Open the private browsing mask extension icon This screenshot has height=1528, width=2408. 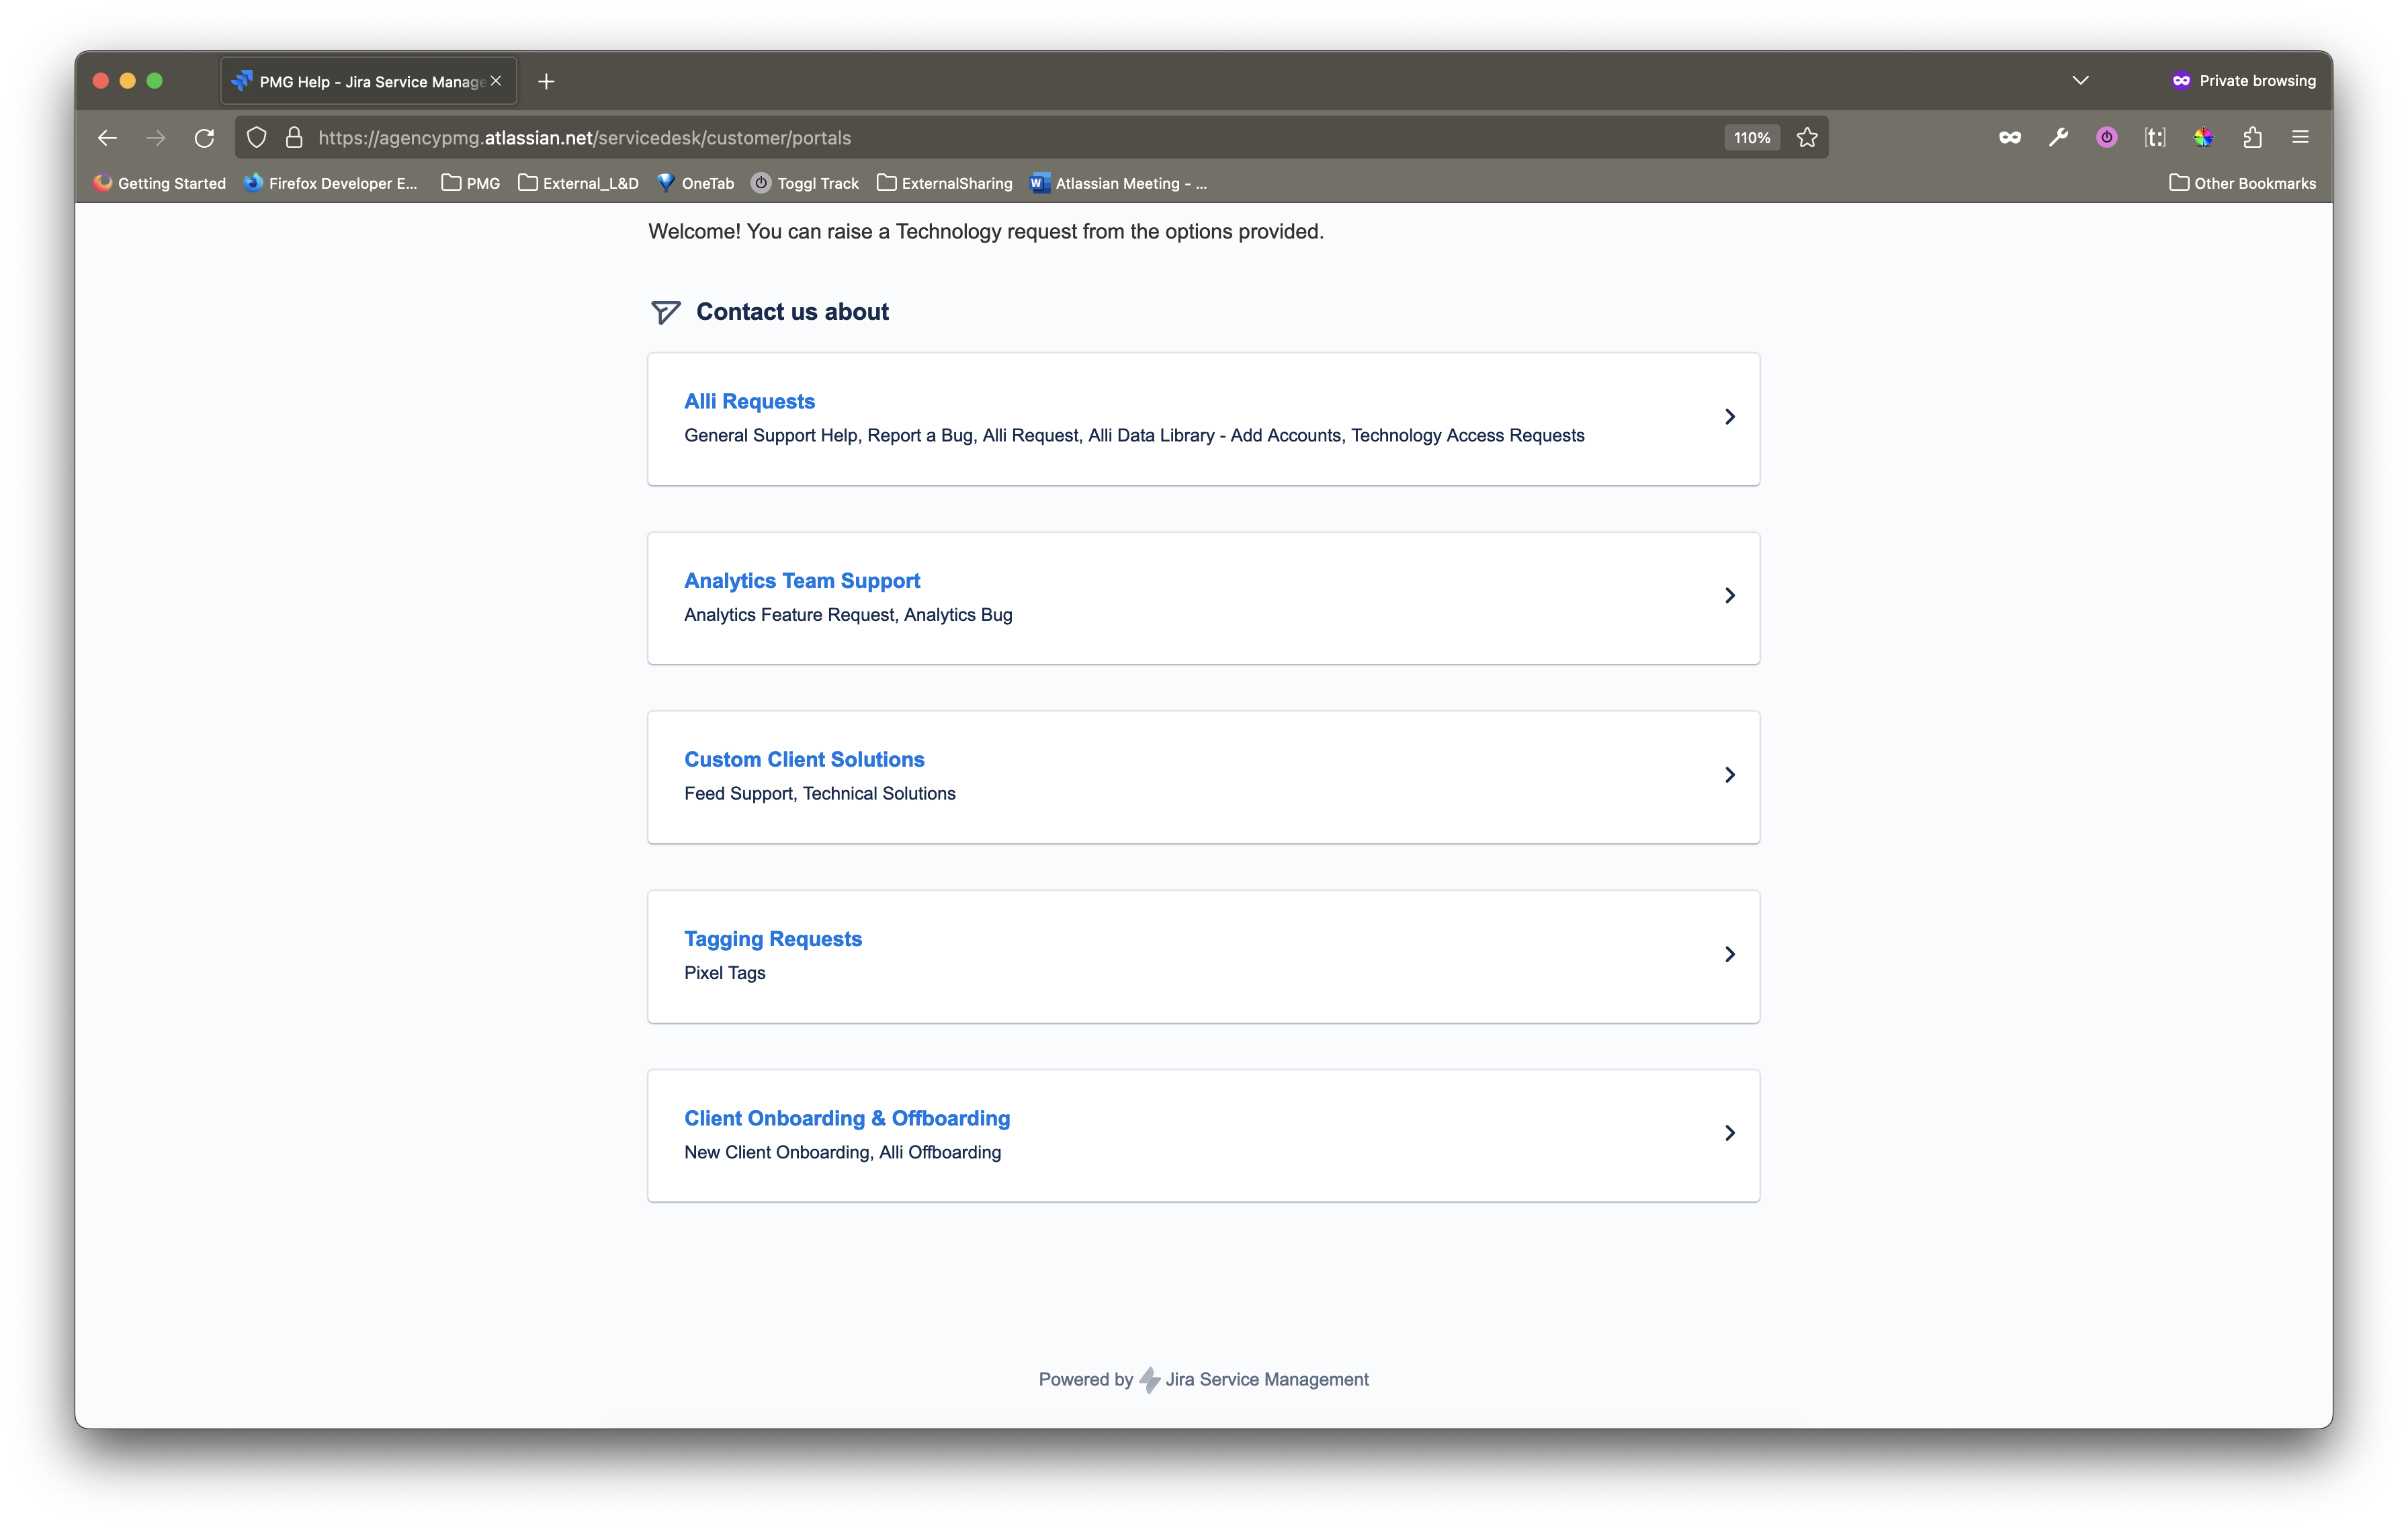tap(2010, 138)
